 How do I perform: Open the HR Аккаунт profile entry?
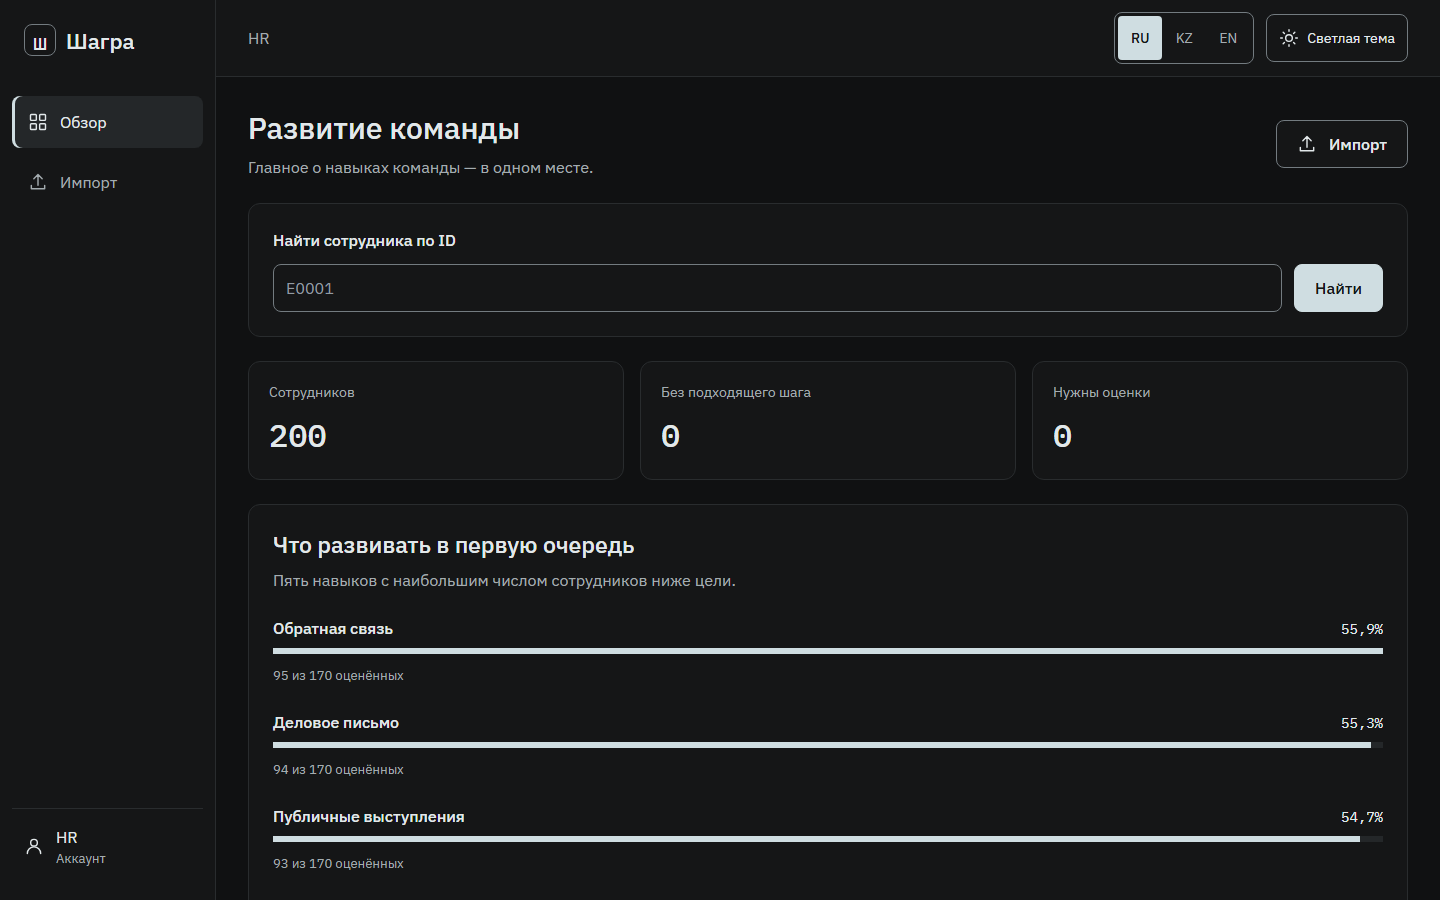click(108, 847)
